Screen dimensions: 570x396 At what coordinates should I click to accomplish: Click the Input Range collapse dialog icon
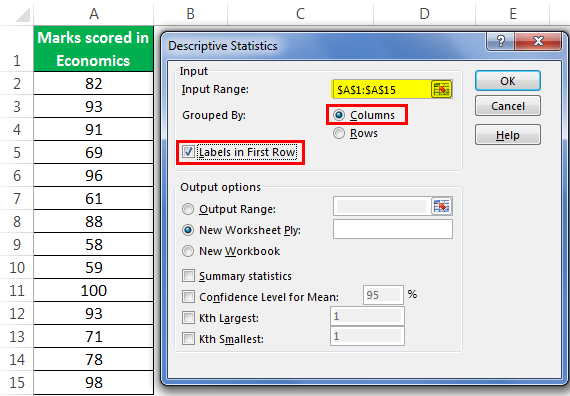pyautogui.click(x=441, y=89)
